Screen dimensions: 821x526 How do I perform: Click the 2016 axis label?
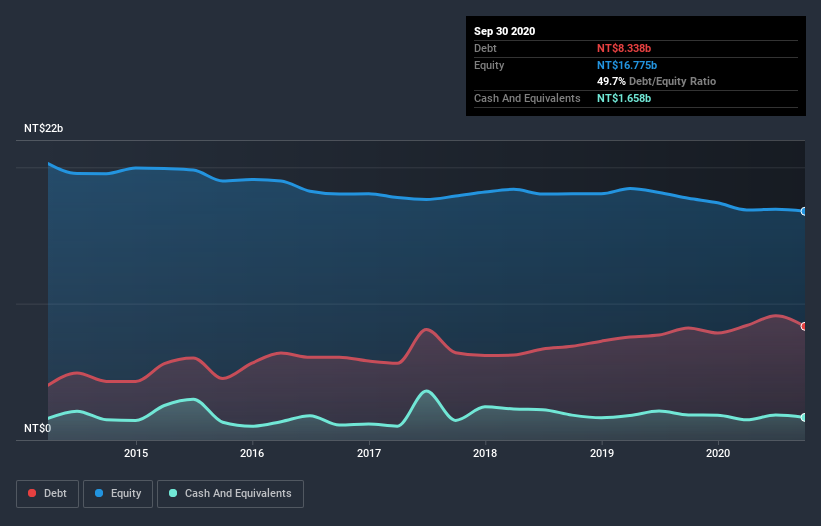click(x=252, y=453)
